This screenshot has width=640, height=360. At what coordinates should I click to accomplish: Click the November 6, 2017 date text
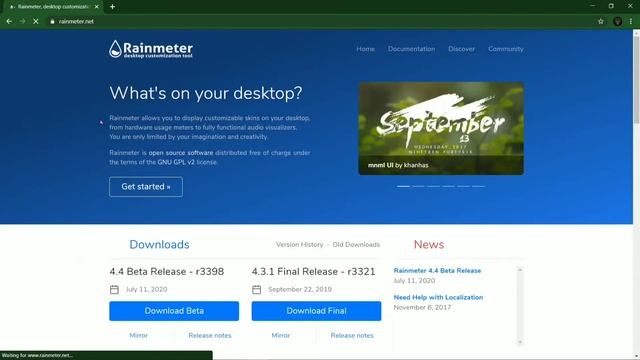[x=422, y=307]
